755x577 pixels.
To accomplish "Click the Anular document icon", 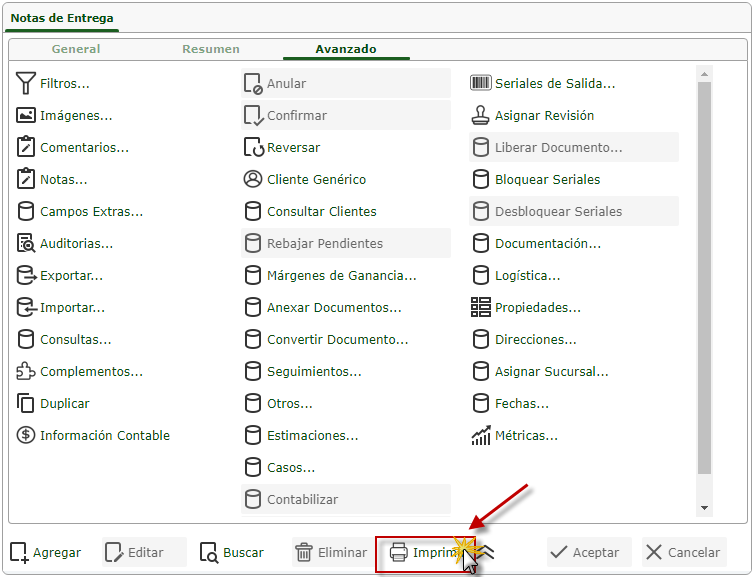I will (253, 83).
